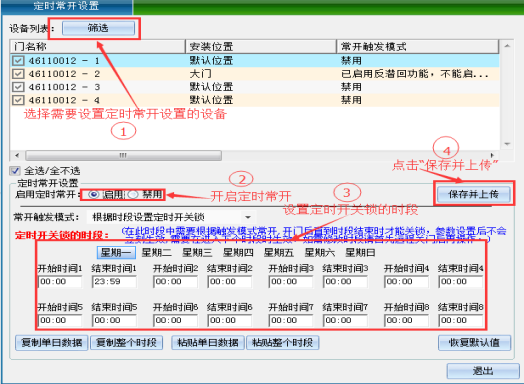This screenshot has height=384, width=524.
Task: Click the 开始时间3 input field
Action: [291, 281]
